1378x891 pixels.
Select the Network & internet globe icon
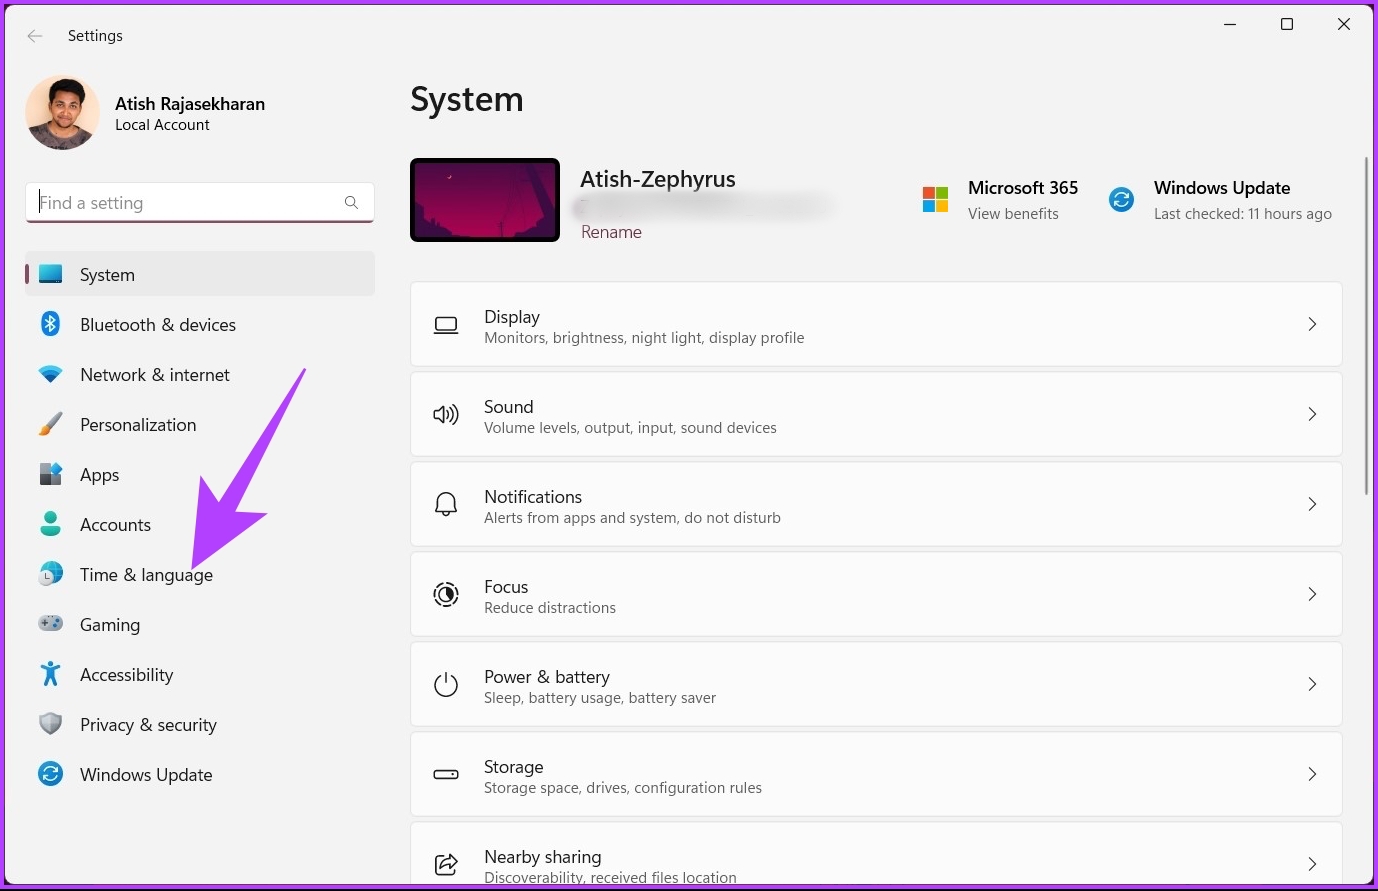pyautogui.click(x=50, y=374)
